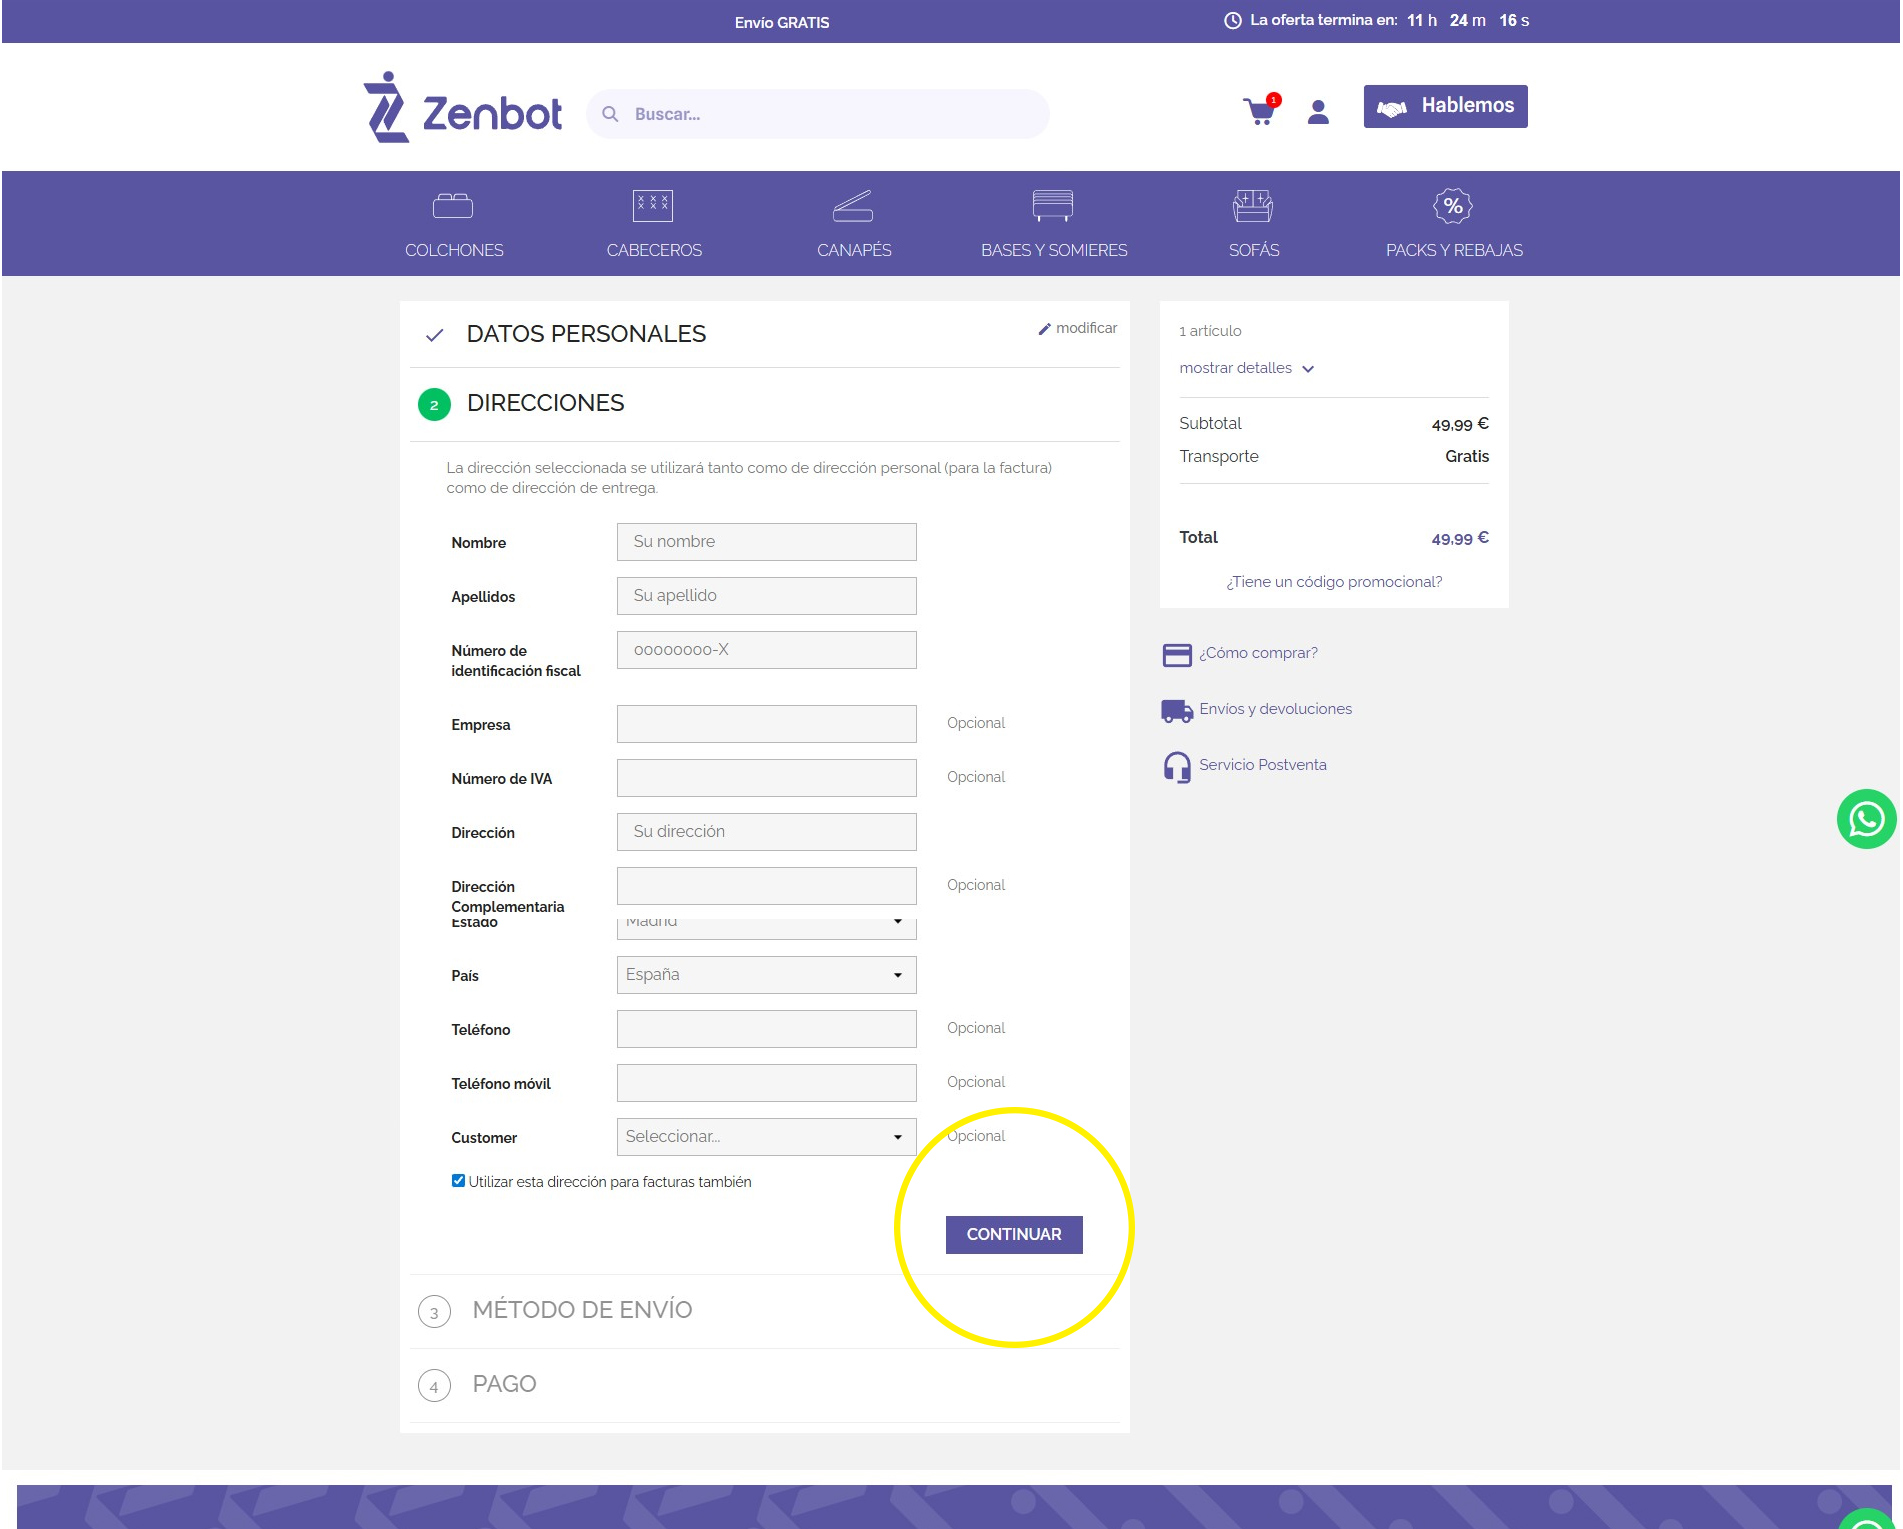The width and height of the screenshot is (1903, 1529).
Task: Click Packs y Rebajas percent icon
Action: (x=1453, y=206)
